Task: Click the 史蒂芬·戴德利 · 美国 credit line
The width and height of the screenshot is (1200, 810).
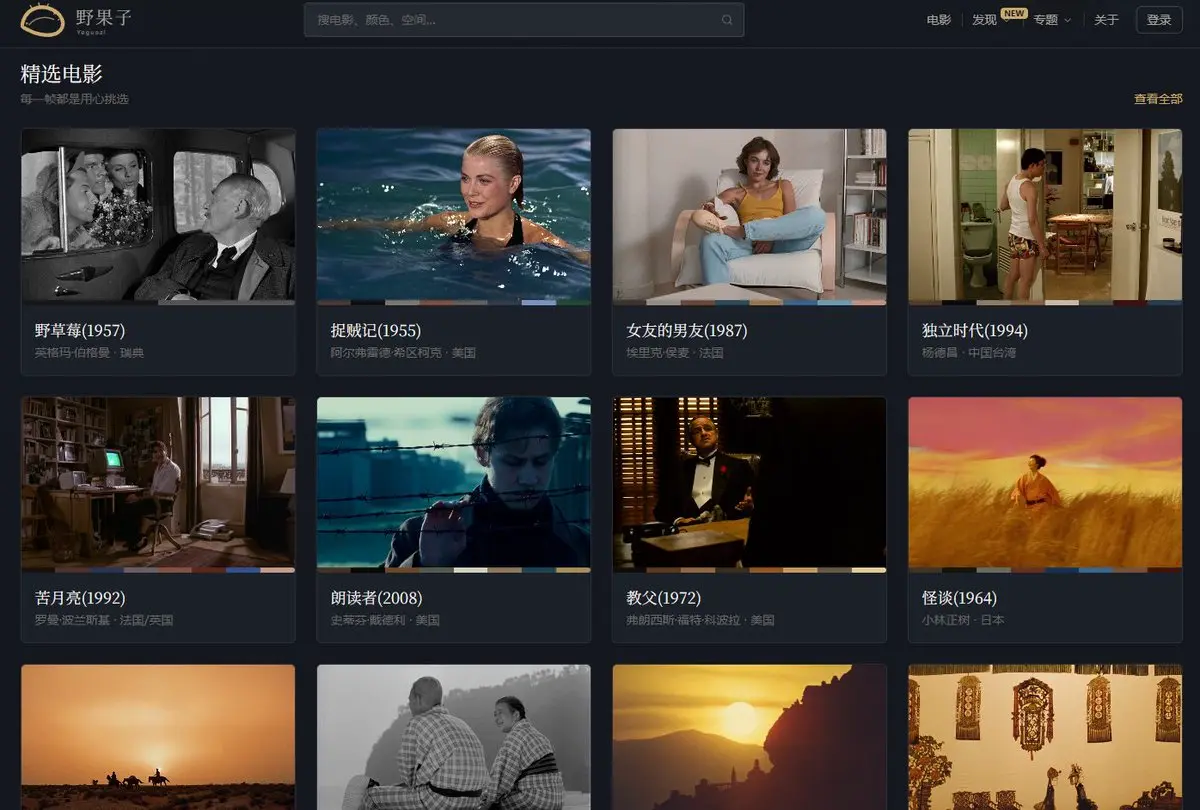Action: pyautogui.click(x=385, y=620)
